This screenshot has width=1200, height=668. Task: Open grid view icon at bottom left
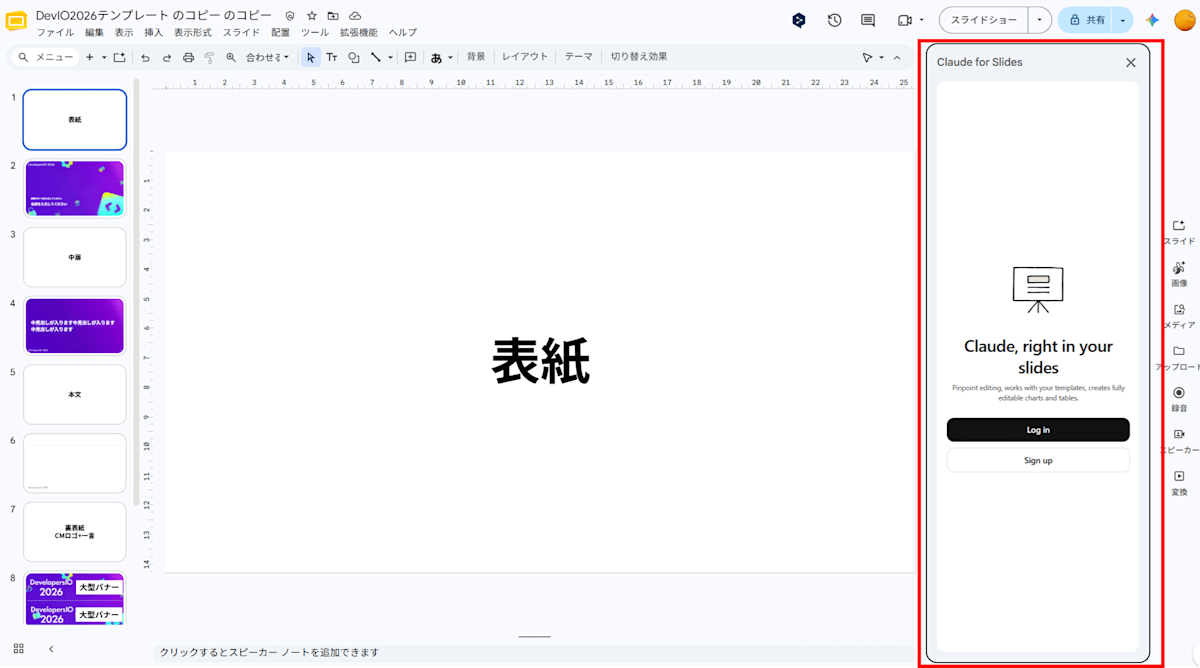coord(18,649)
